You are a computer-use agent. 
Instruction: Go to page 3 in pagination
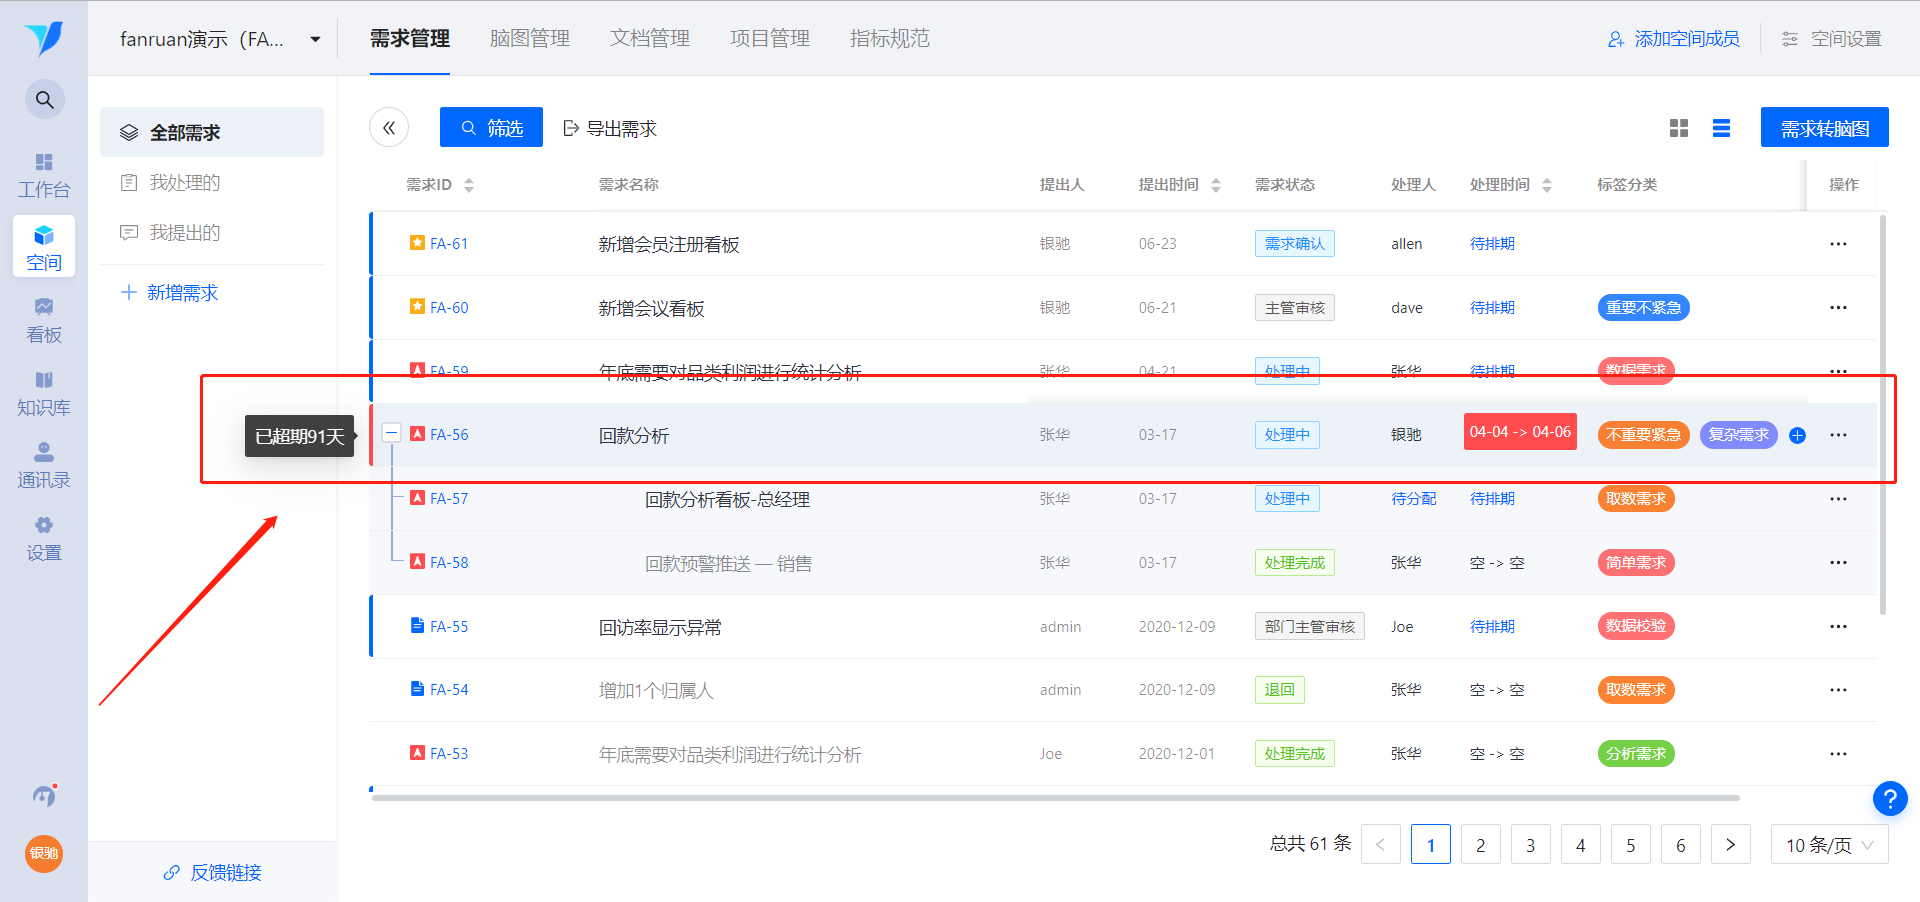click(x=1530, y=845)
